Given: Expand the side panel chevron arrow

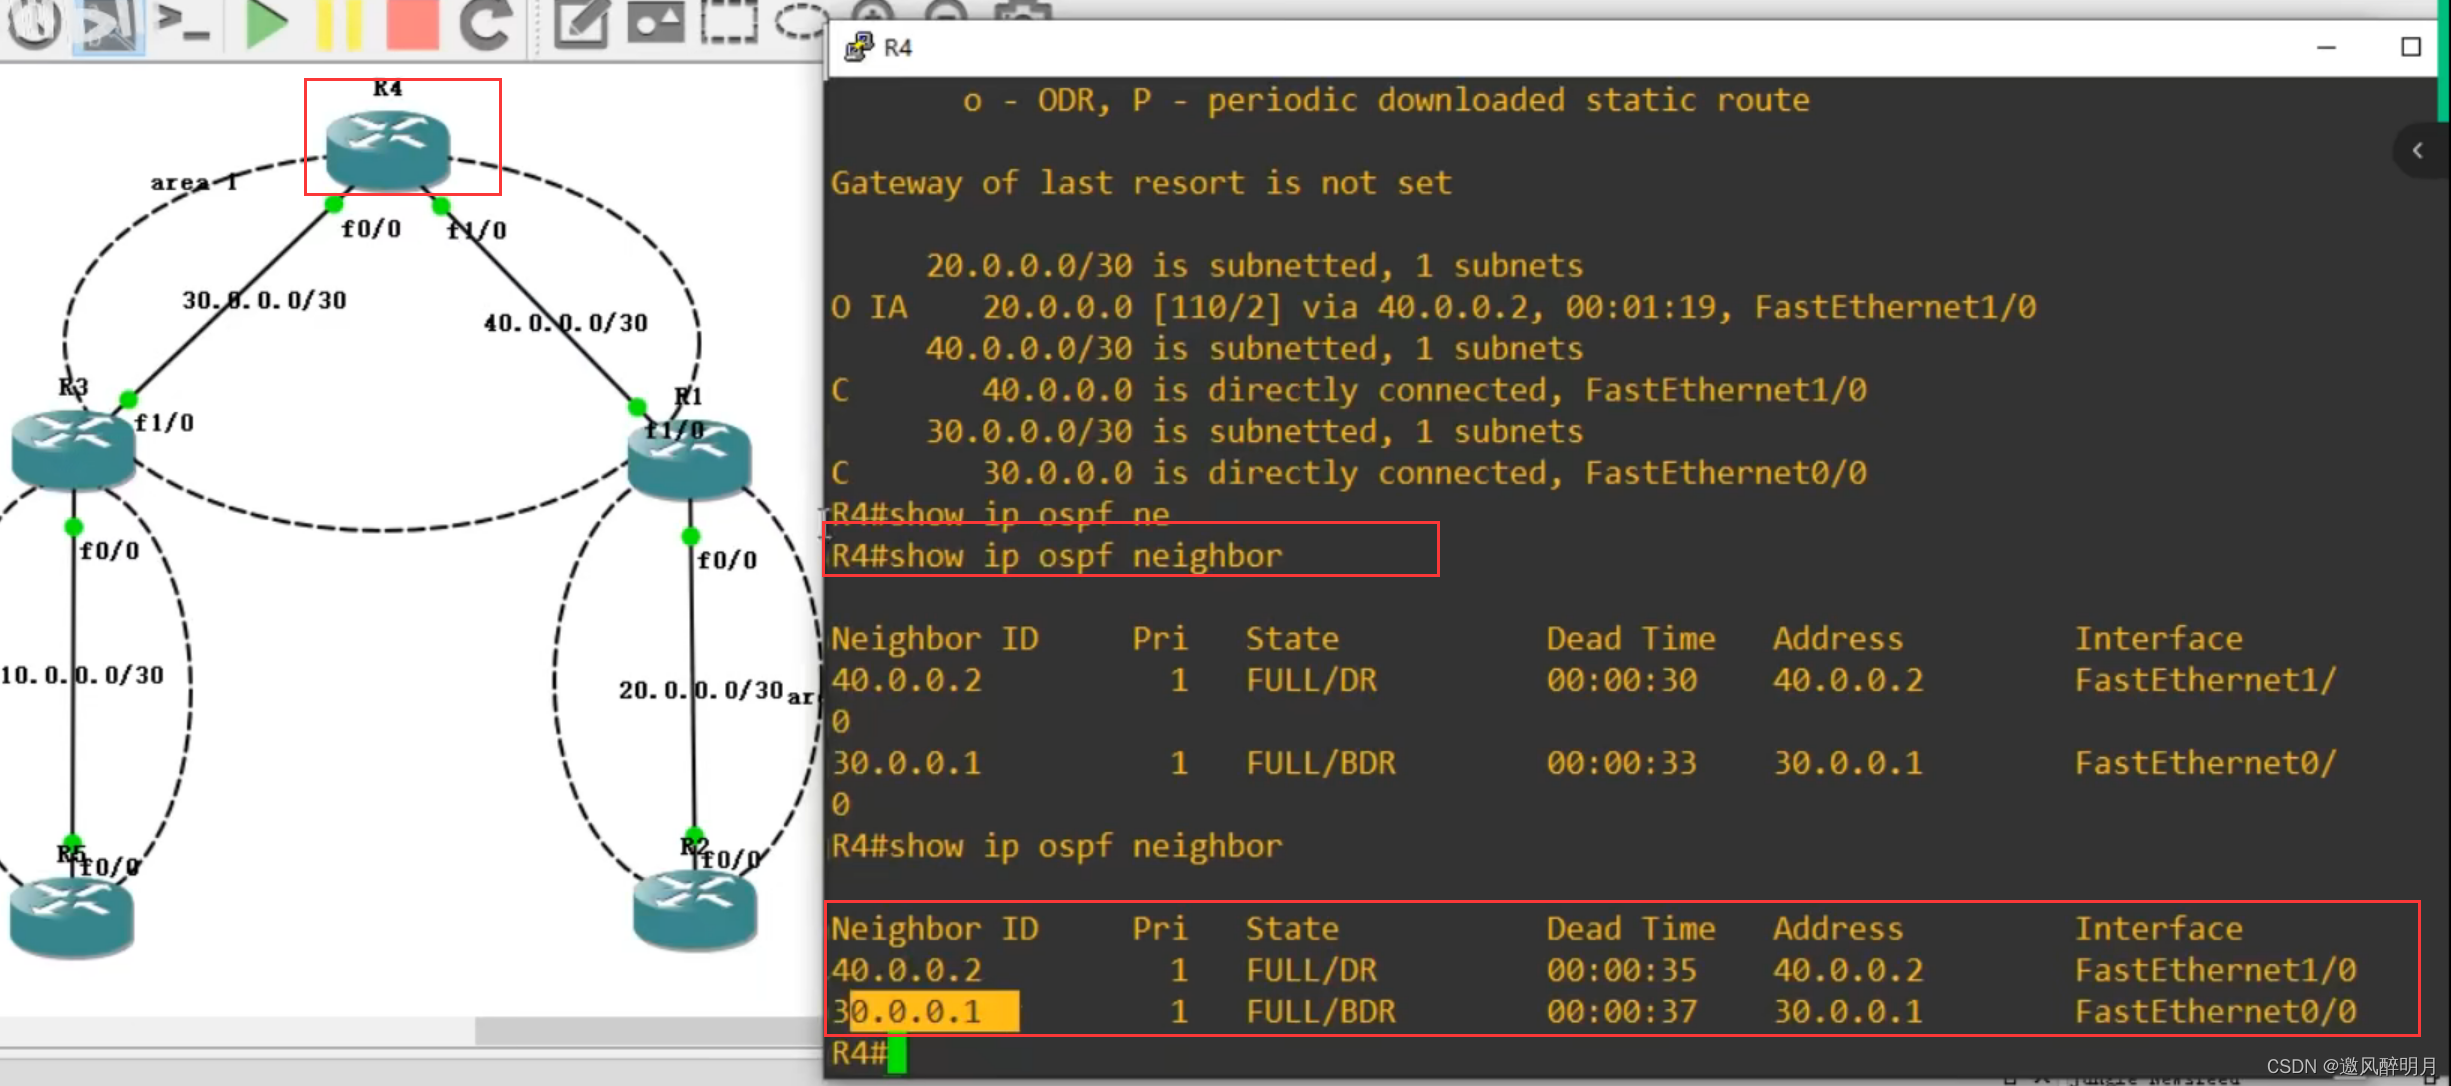Looking at the screenshot, I should [2418, 150].
